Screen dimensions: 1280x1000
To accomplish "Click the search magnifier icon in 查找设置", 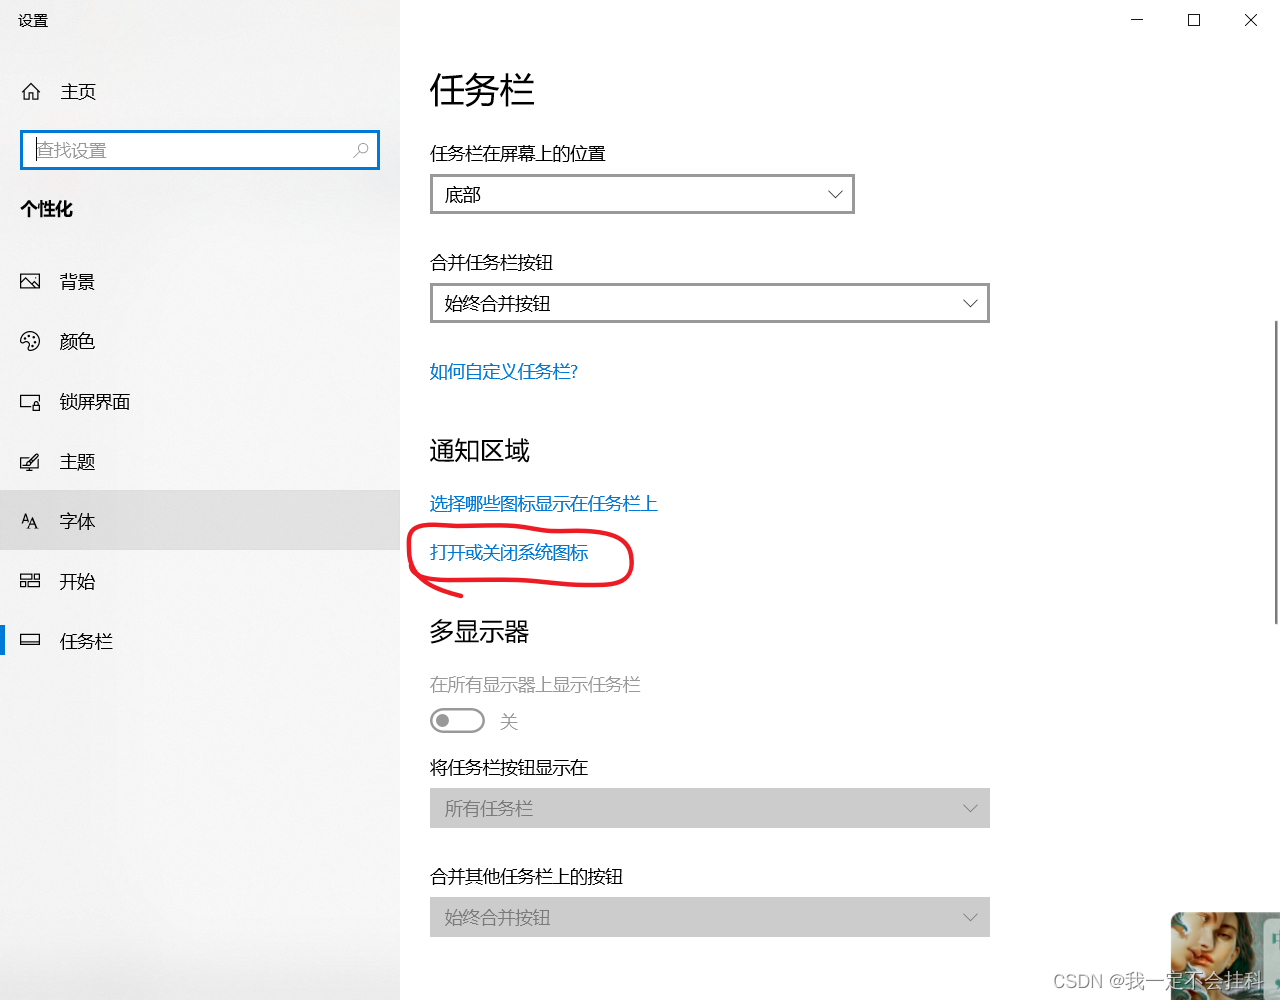I will 361,150.
